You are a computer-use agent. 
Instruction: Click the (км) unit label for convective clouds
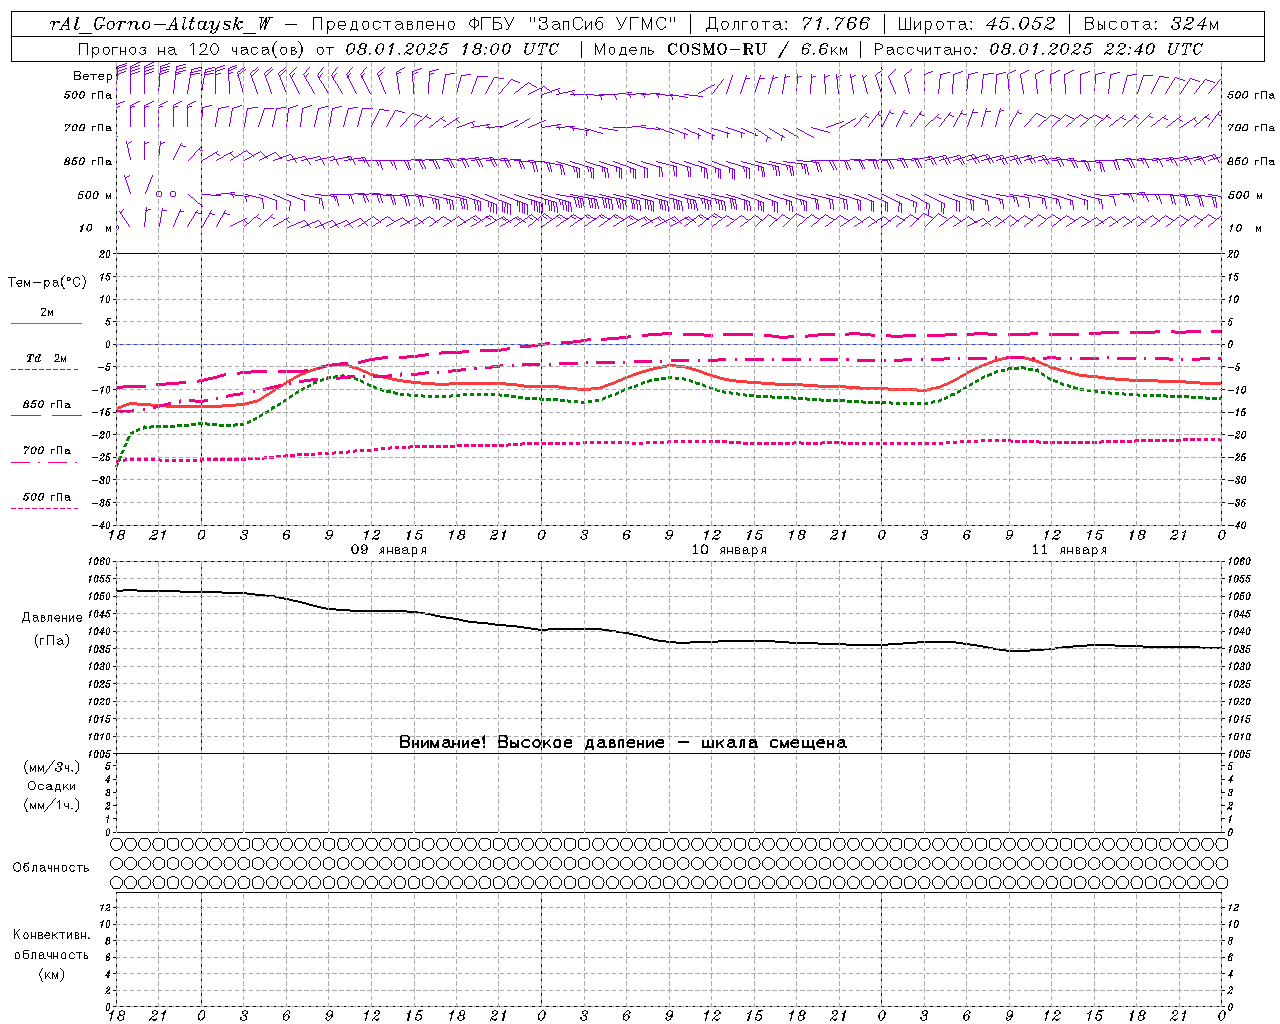(51, 973)
